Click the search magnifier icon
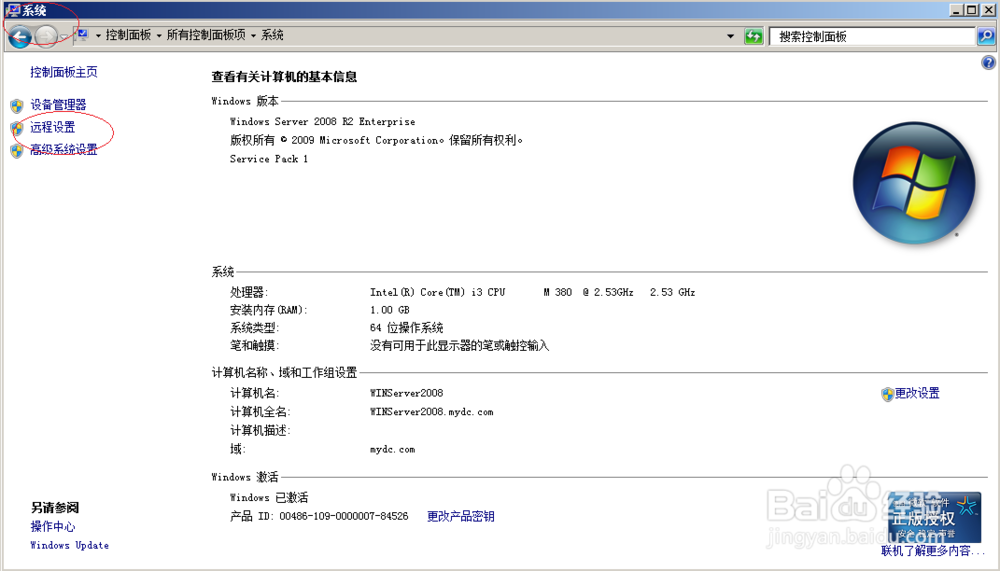 [x=986, y=36]
